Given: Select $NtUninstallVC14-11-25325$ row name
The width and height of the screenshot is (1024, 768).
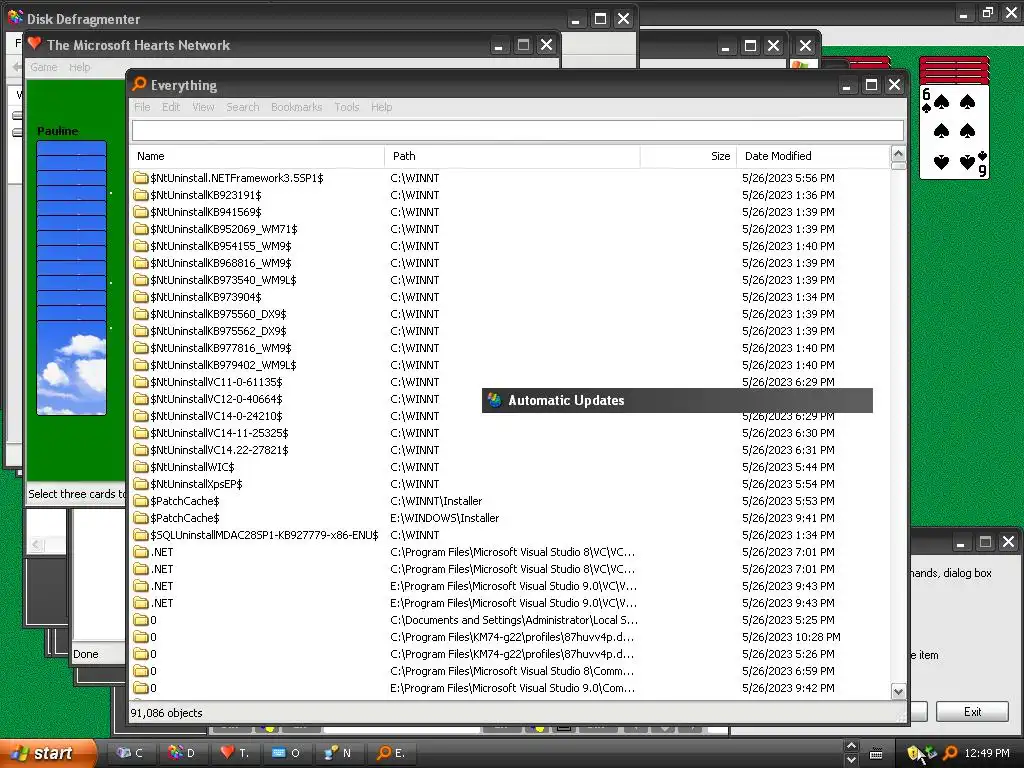Looking at the screenshot, I should [x=219, y=433].
